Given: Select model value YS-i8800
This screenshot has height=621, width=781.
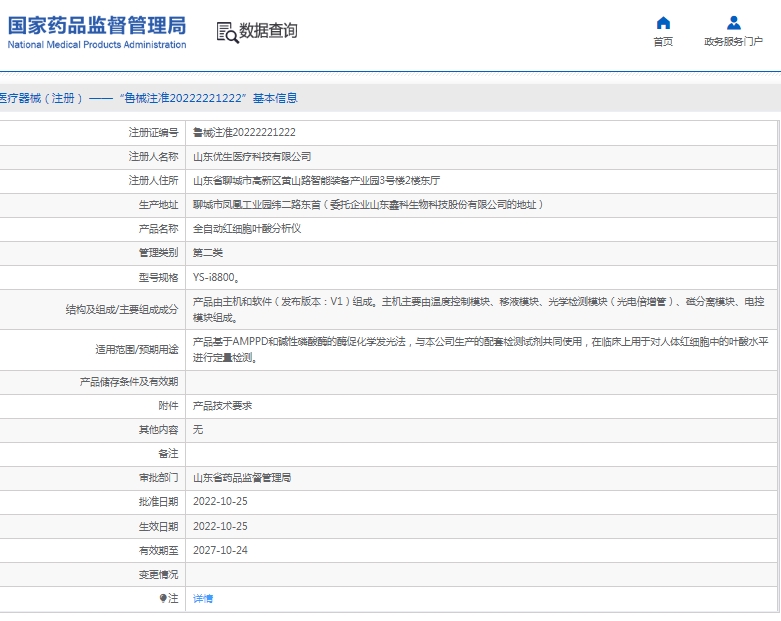Looking at the screenshot, I should 214,277.
